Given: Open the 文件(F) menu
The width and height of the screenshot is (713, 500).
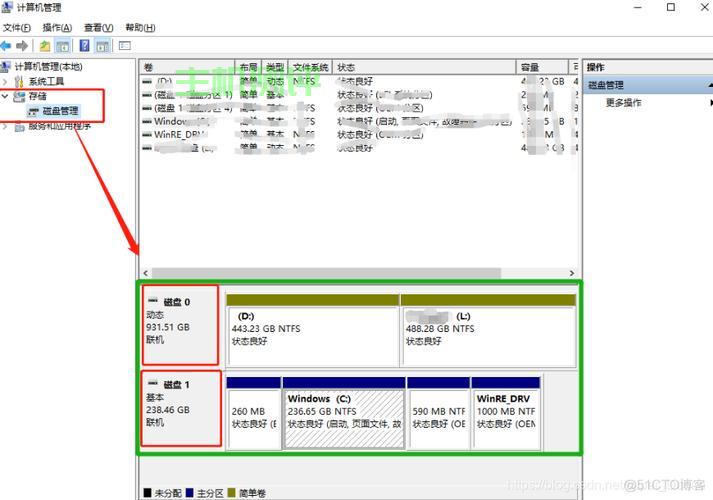Looking at the screenshot, I should [17, 28].
